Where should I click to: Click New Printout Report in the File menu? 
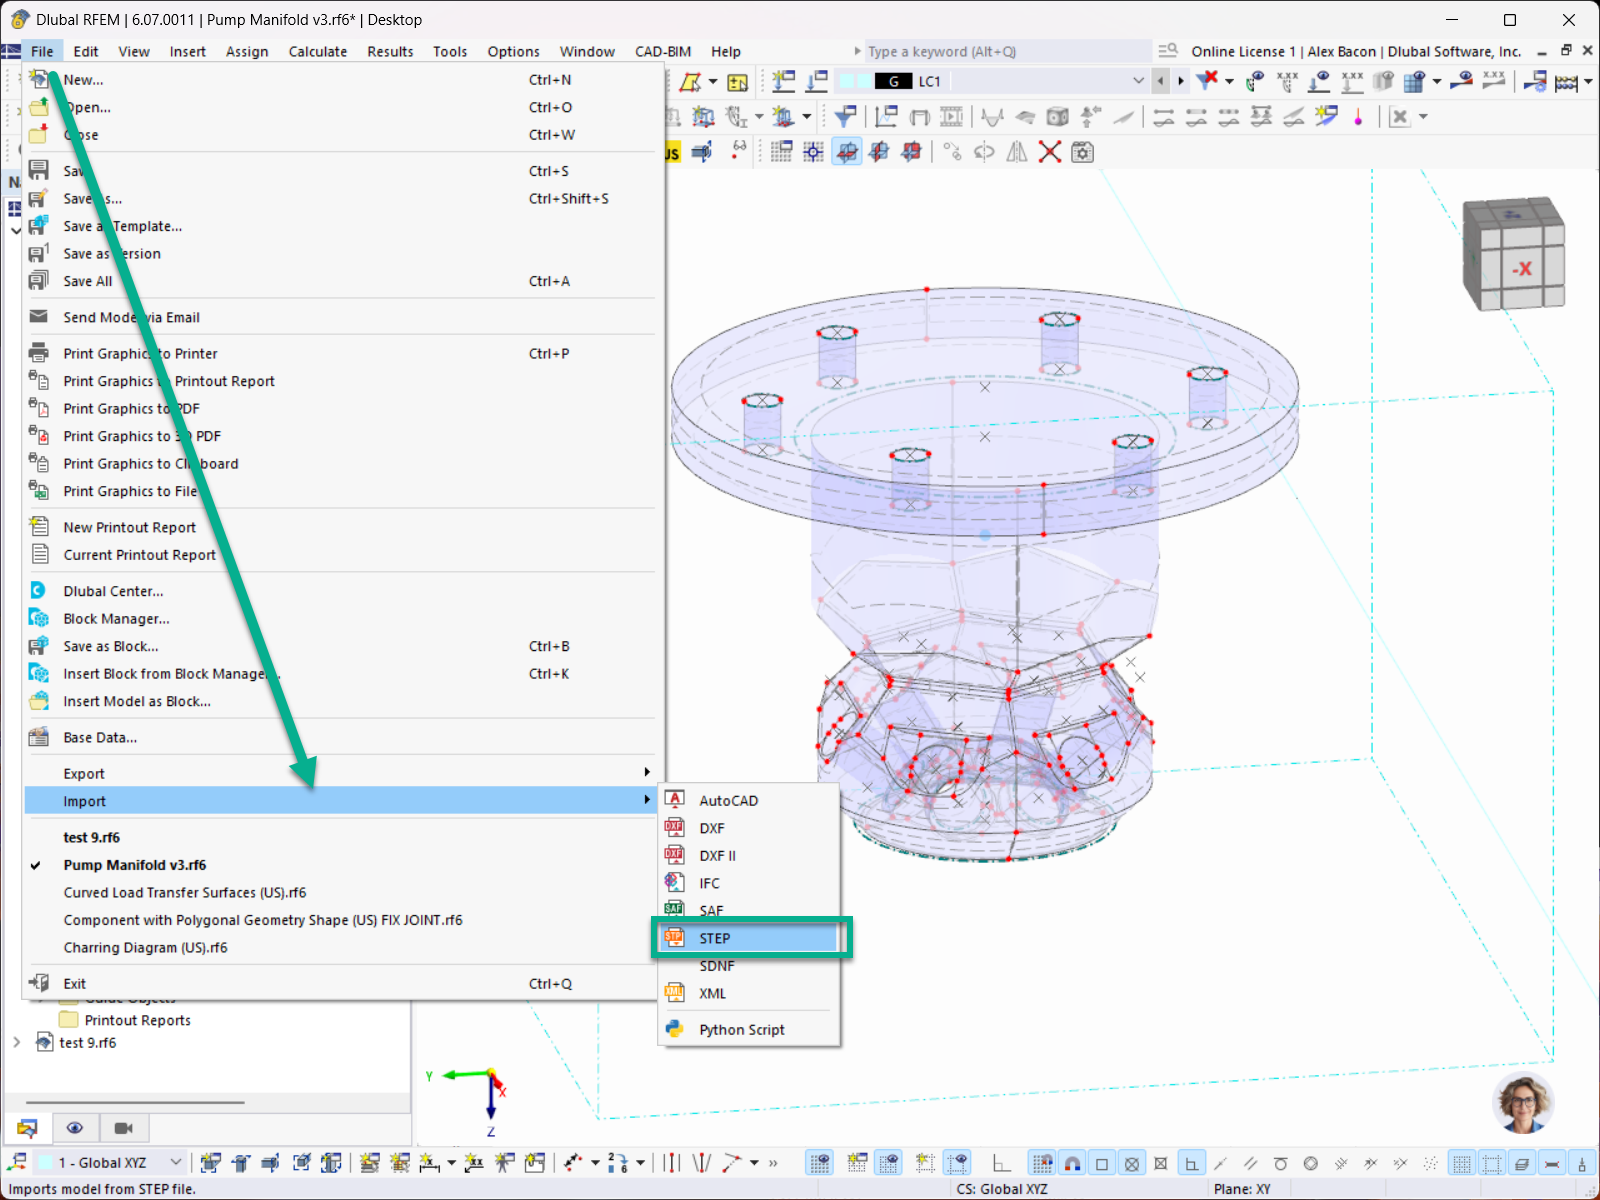point(129,526)
